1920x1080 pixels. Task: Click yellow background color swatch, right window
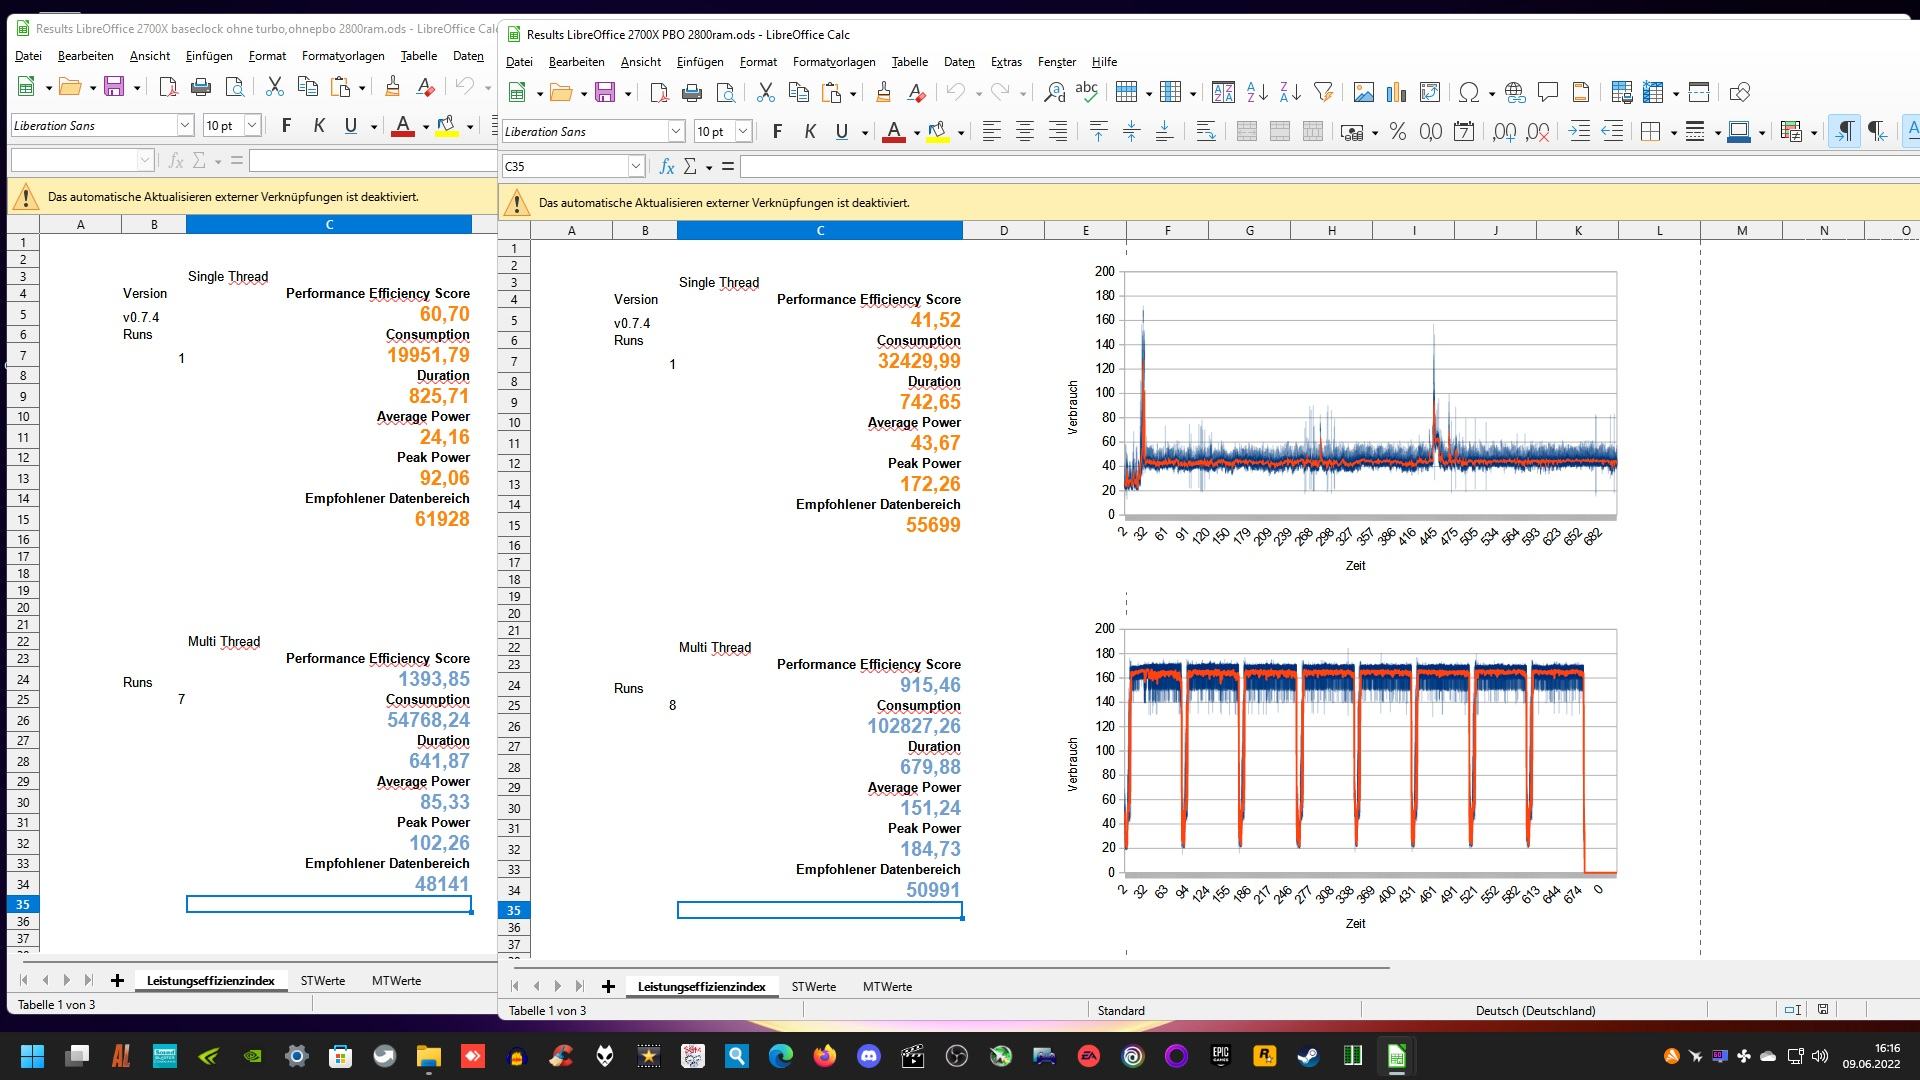937,132
